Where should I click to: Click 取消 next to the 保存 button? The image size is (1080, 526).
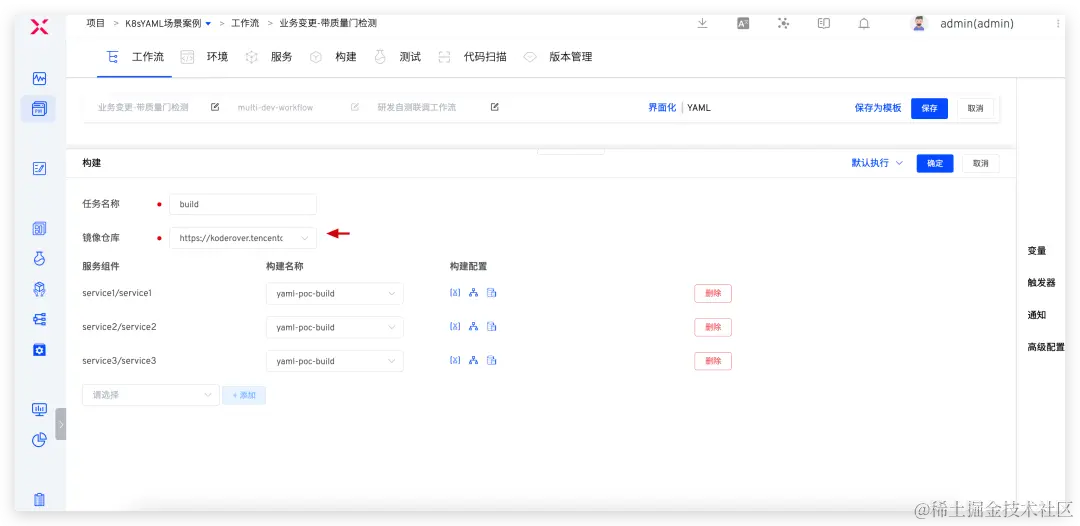pyautogui.click(x=975, y=108)
